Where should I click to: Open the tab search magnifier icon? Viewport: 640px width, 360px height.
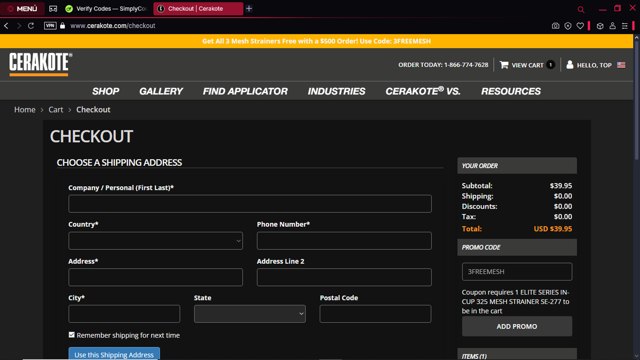[581, 9]
